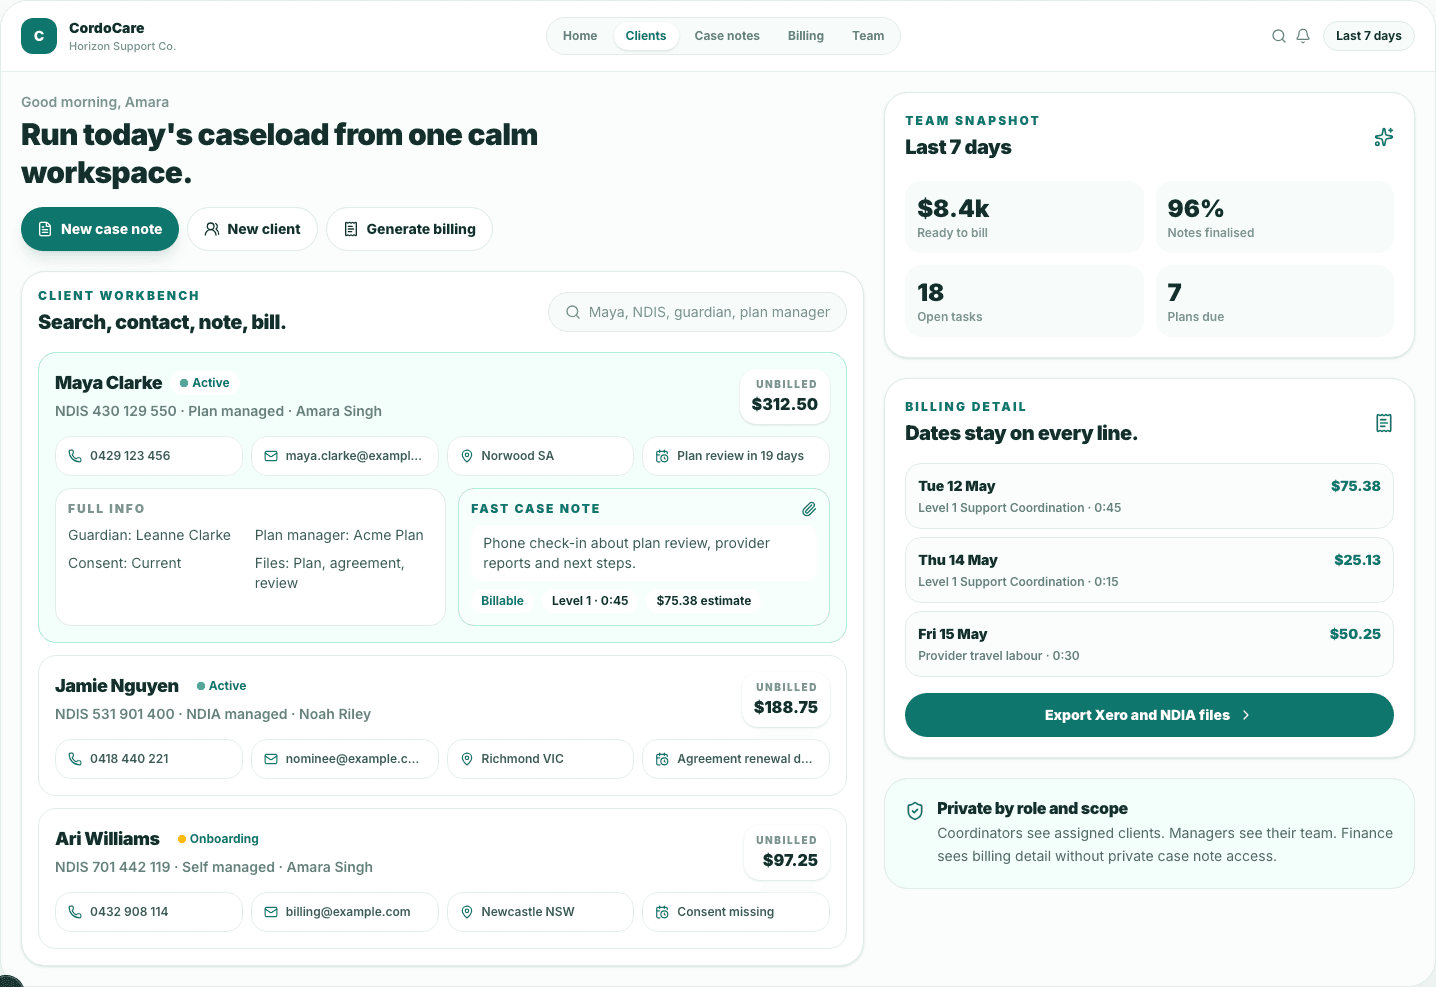Click calendar icon for Consent missing
This screenshot has width=1436, height=987.
coord(662,912)
